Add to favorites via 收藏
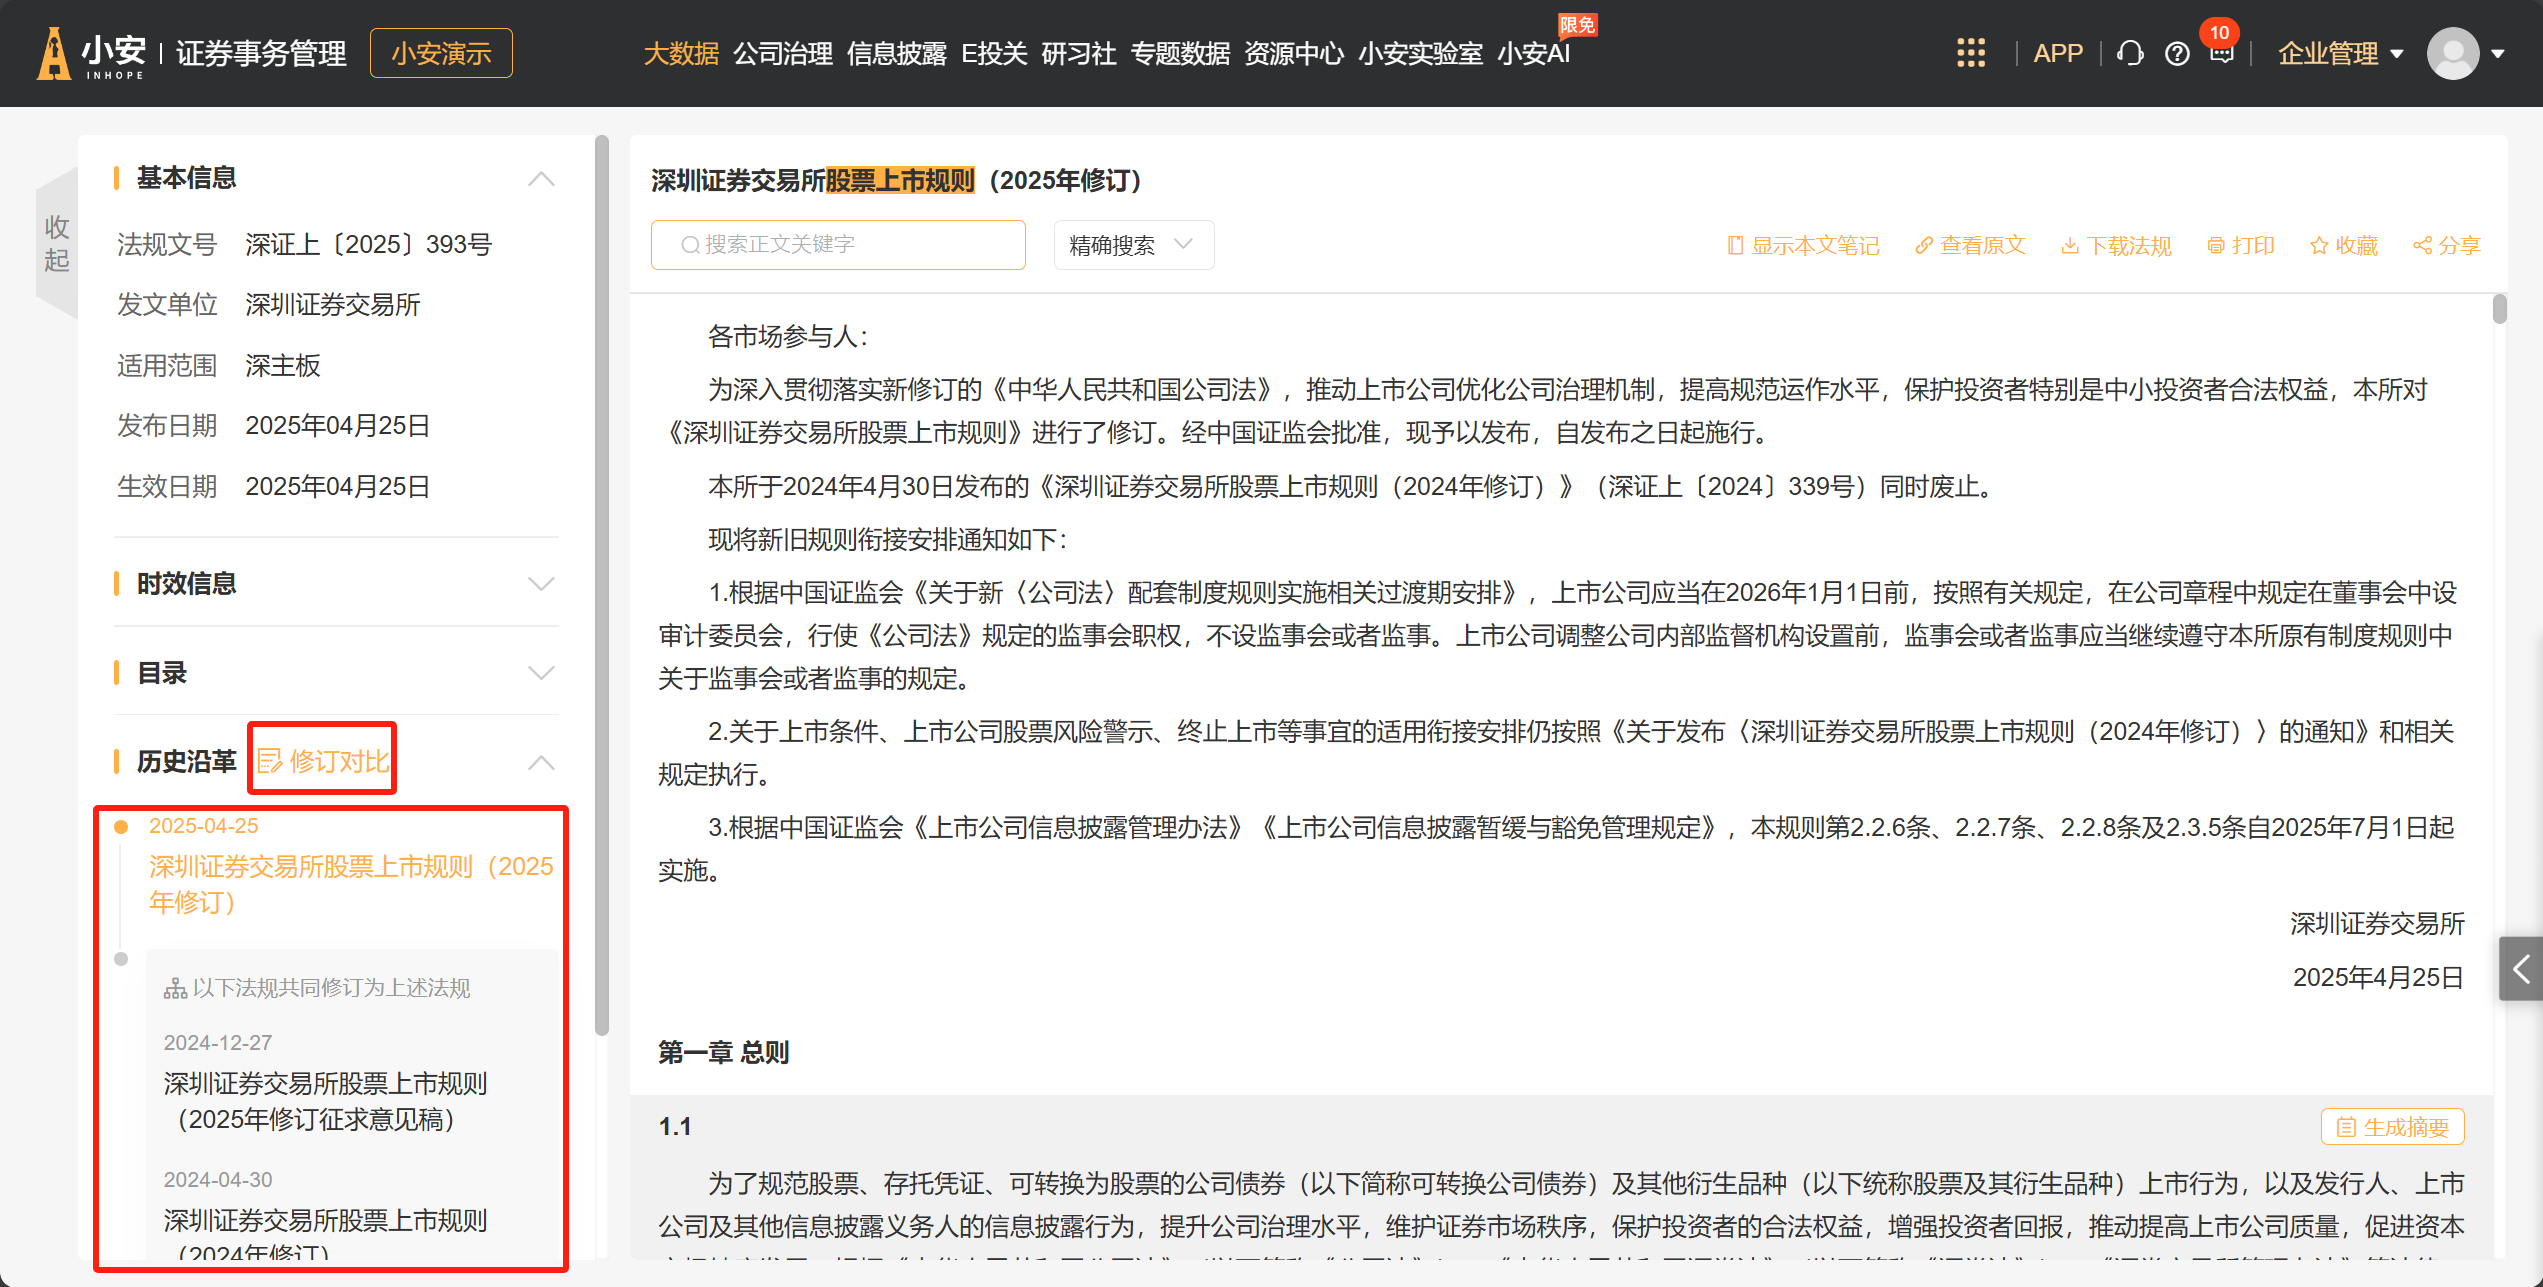The width and height of the screenshot is (2543, 1287). coord(2343,245)
